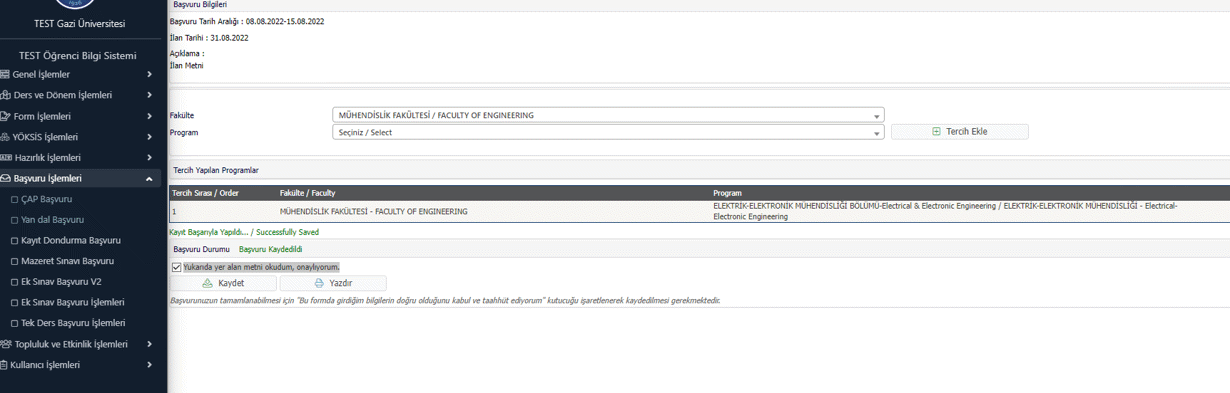Image resolution: width=1230 pixels, height=393 pixels.
Task: Expand Ders ve Dönem İşlemleri chevron
Action: [149, 95]
